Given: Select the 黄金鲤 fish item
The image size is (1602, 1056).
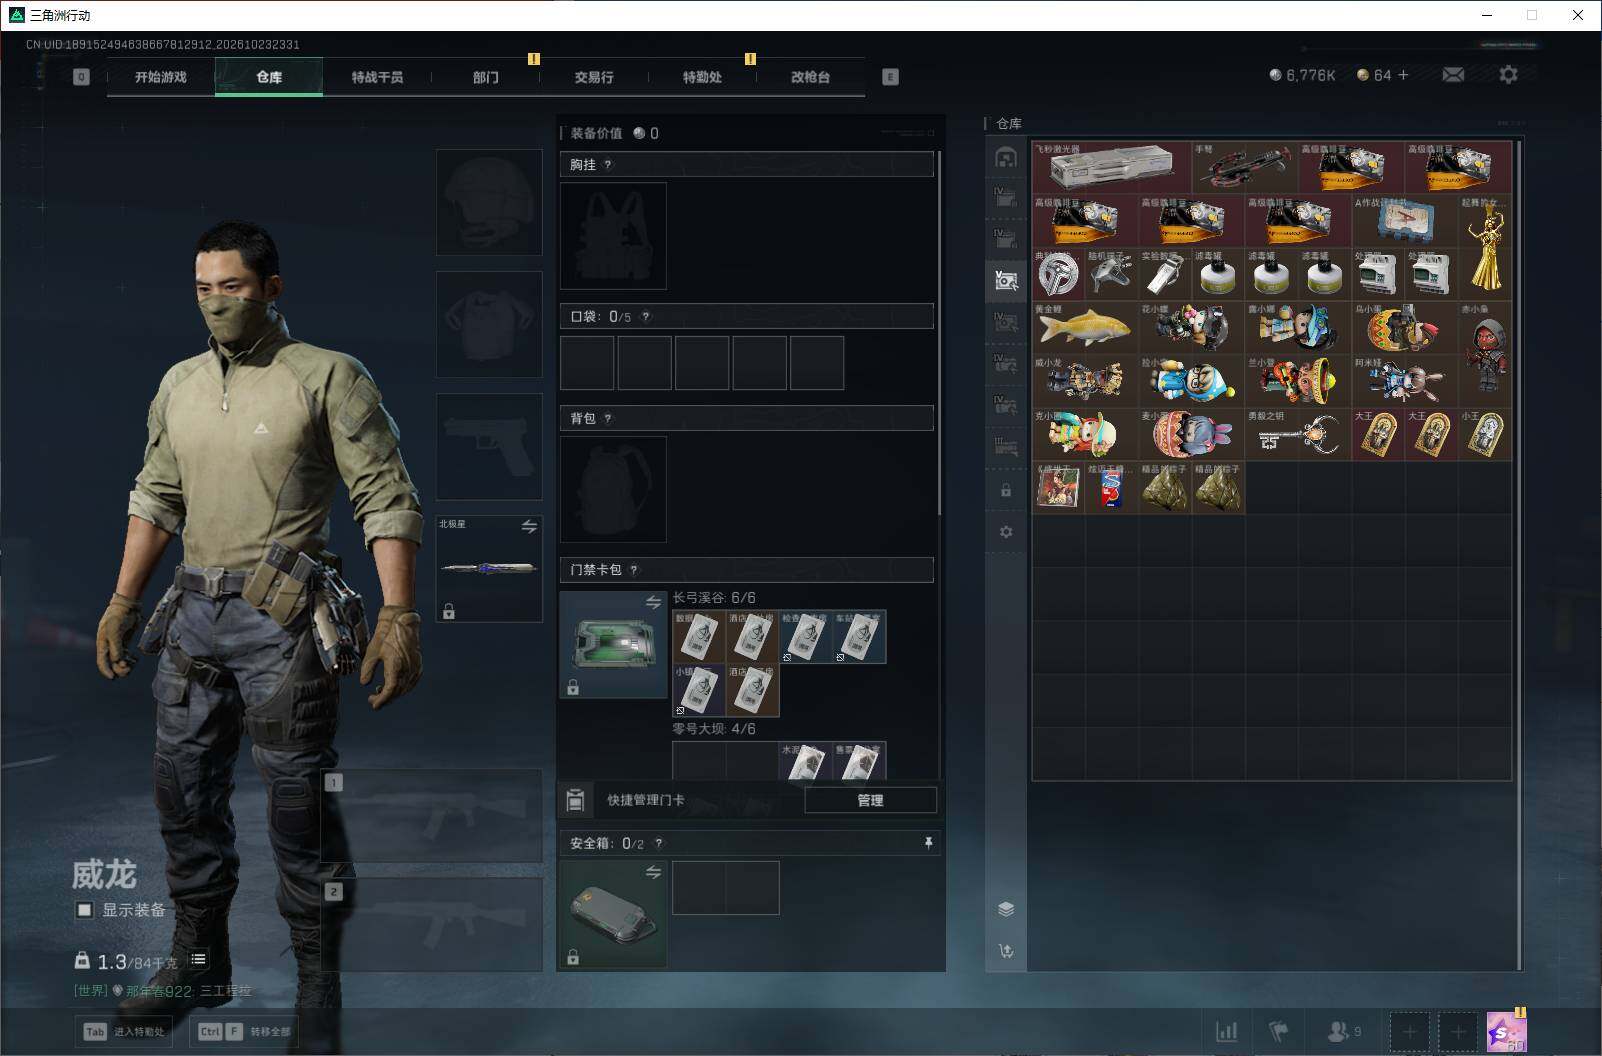Looking at the screenshot, I should pyautogui.click(x=1085, y=327).
